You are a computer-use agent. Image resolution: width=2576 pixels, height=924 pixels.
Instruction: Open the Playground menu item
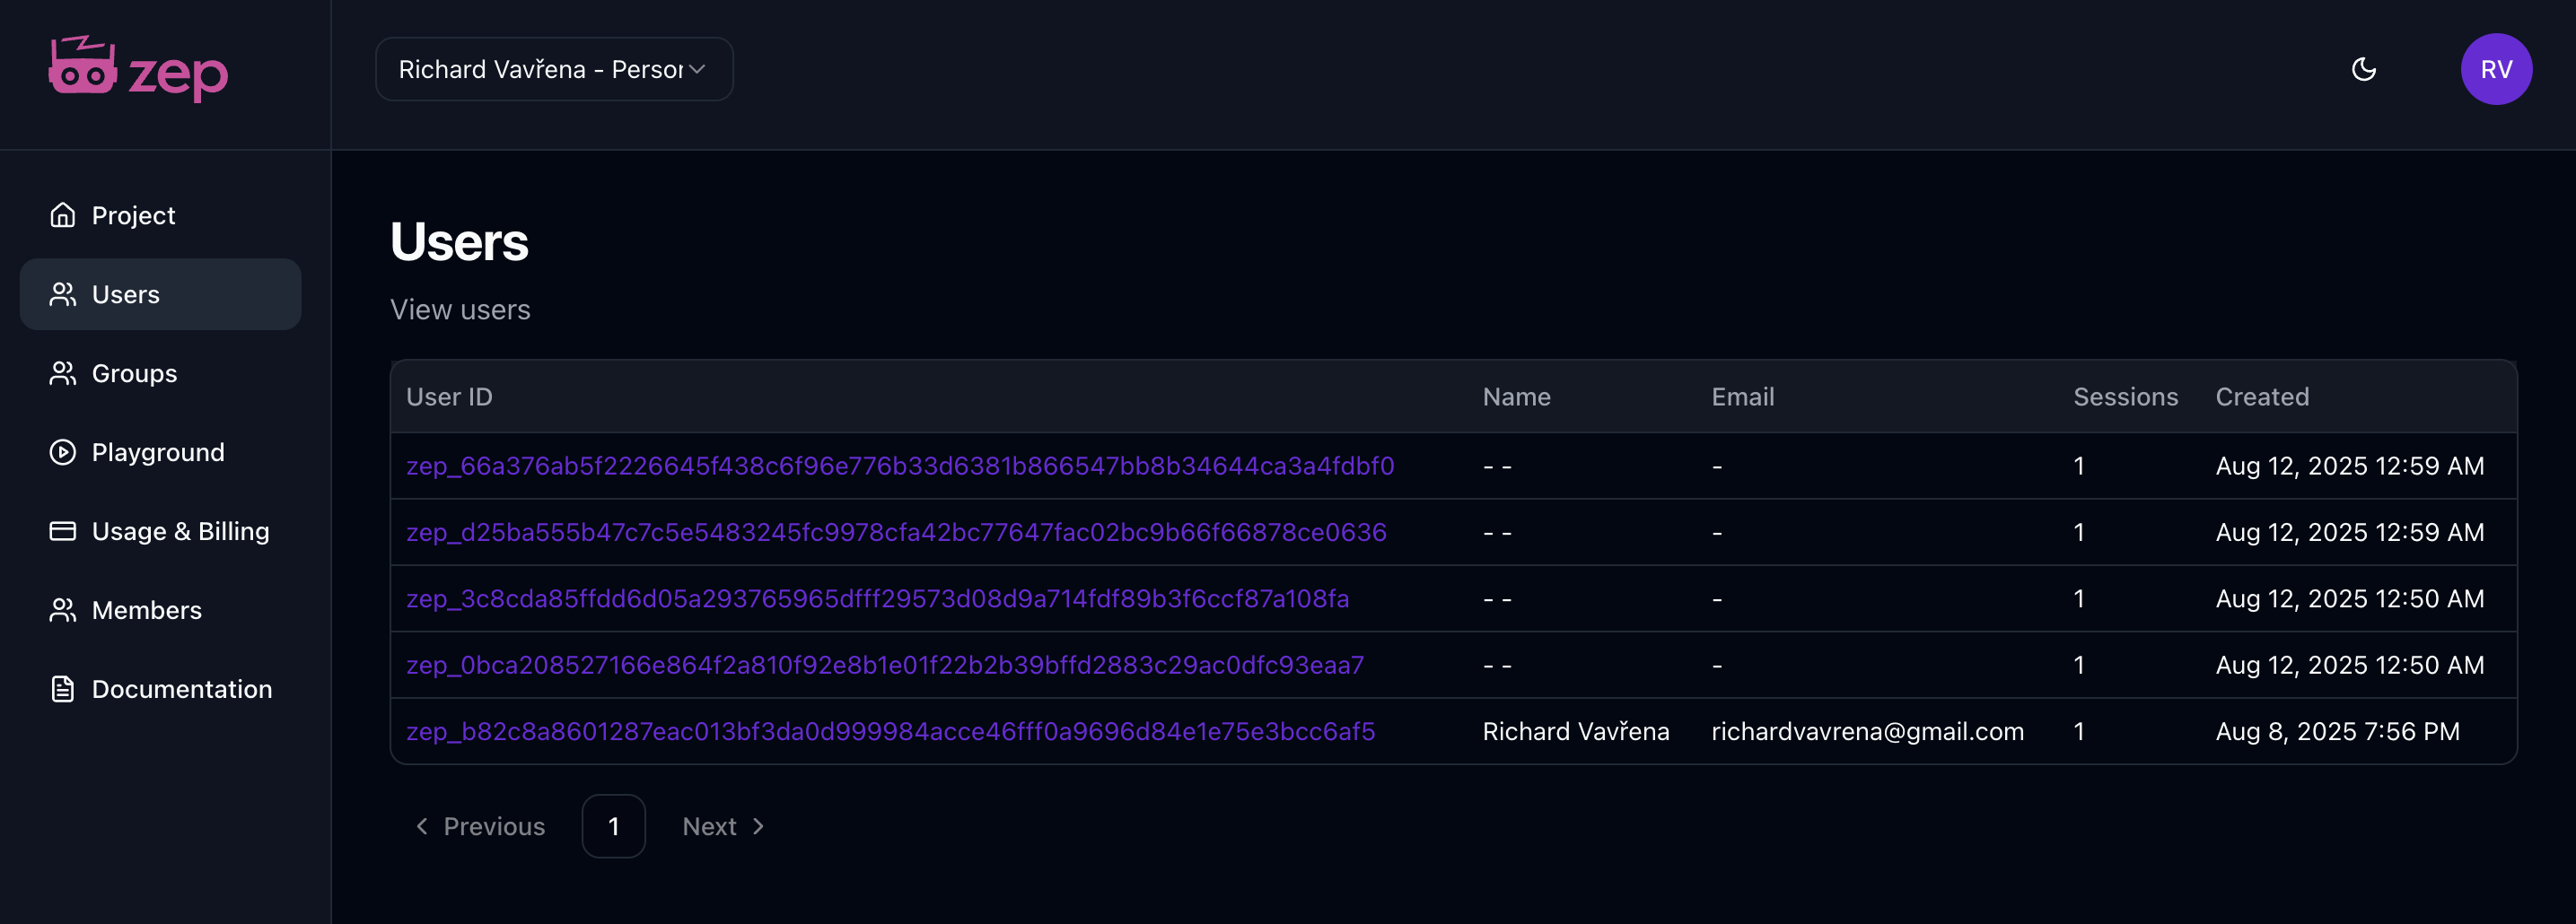pyautogui.click(x=158, y=452)
